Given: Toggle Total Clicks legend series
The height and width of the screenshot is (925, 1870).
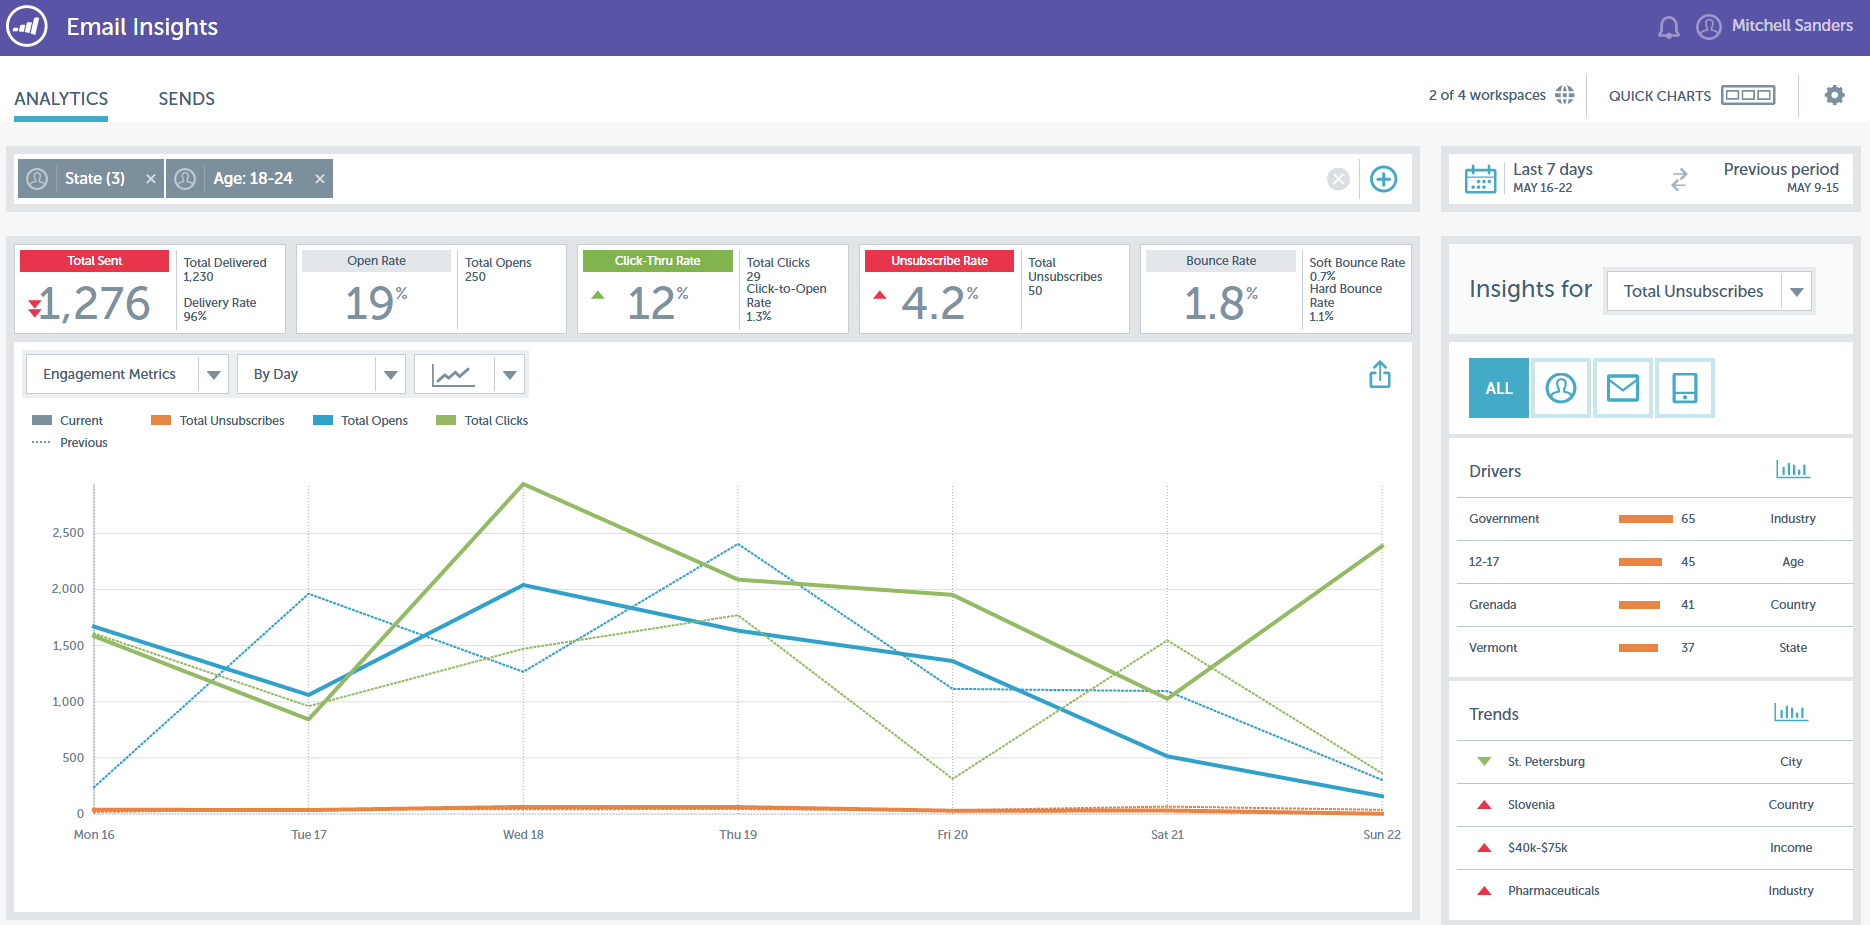Looking at the screenshot, I should click(483, 421).
